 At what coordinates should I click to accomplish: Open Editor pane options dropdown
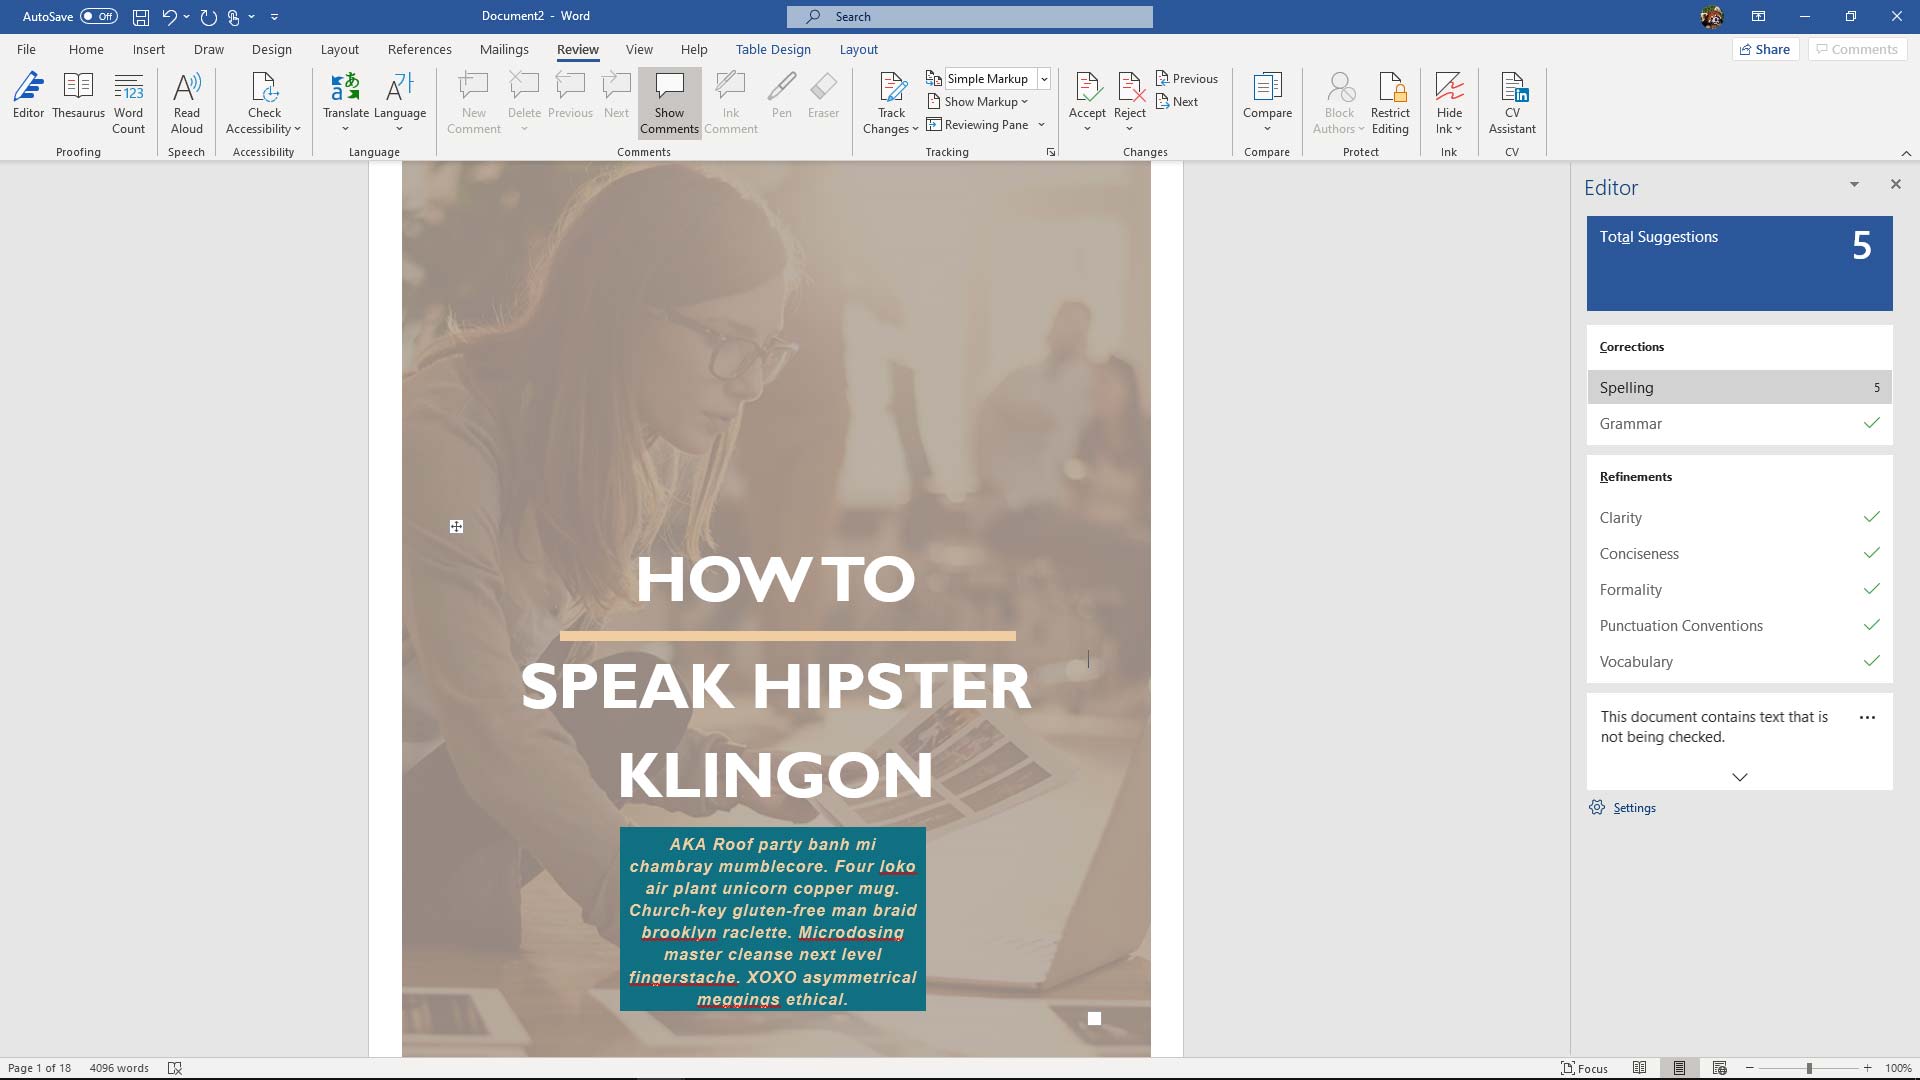(1854, 184)
